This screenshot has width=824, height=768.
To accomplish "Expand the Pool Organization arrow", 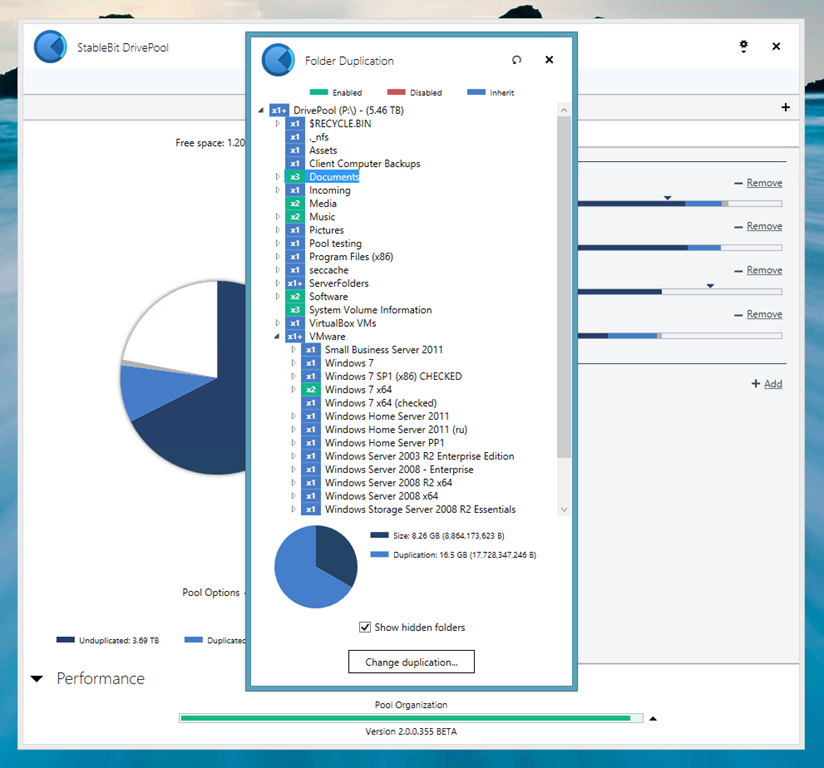I will point(653,719).
